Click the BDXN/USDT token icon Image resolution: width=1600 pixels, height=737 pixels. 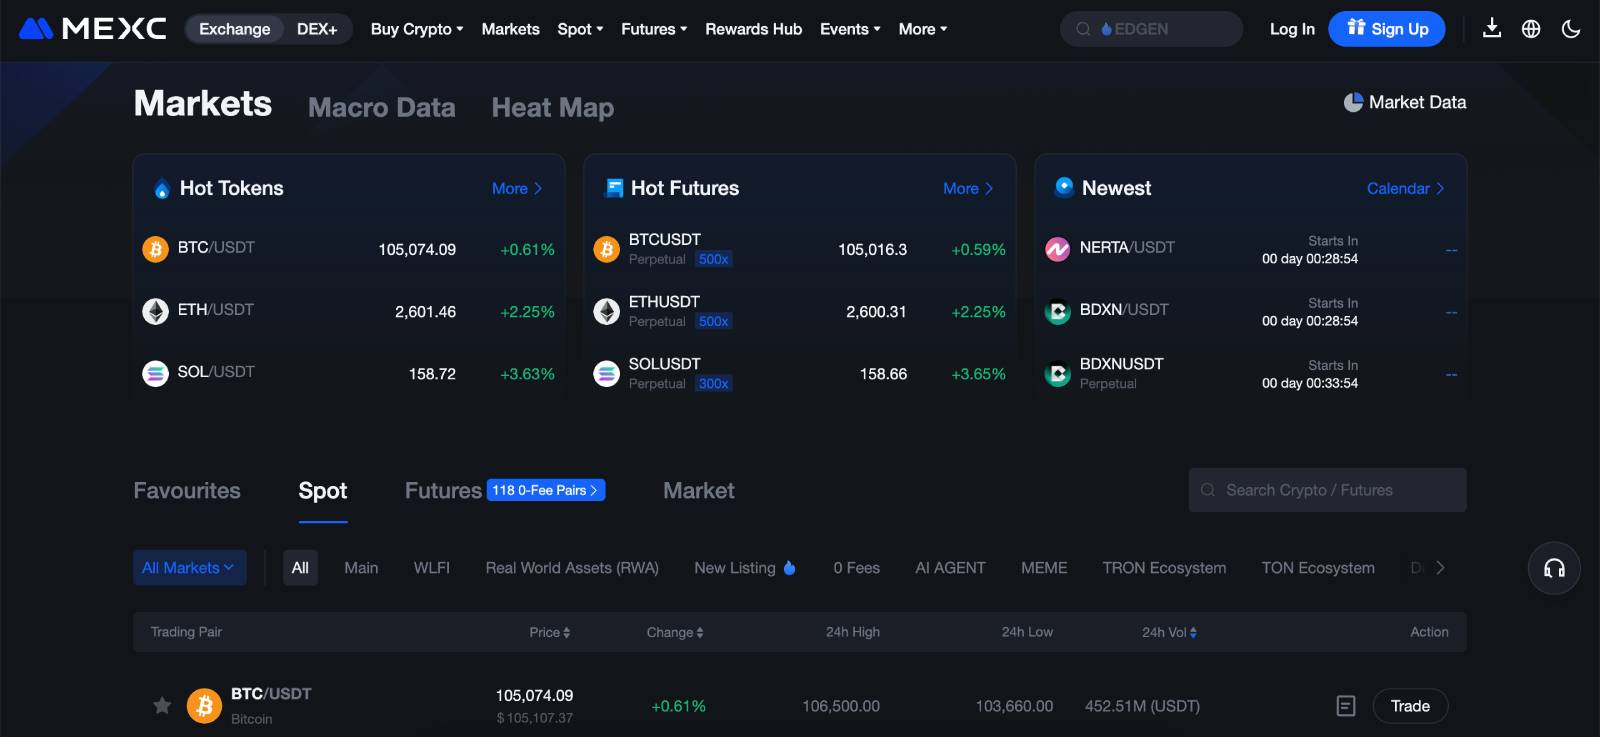pyautogui.click(x=1058, y=312)
